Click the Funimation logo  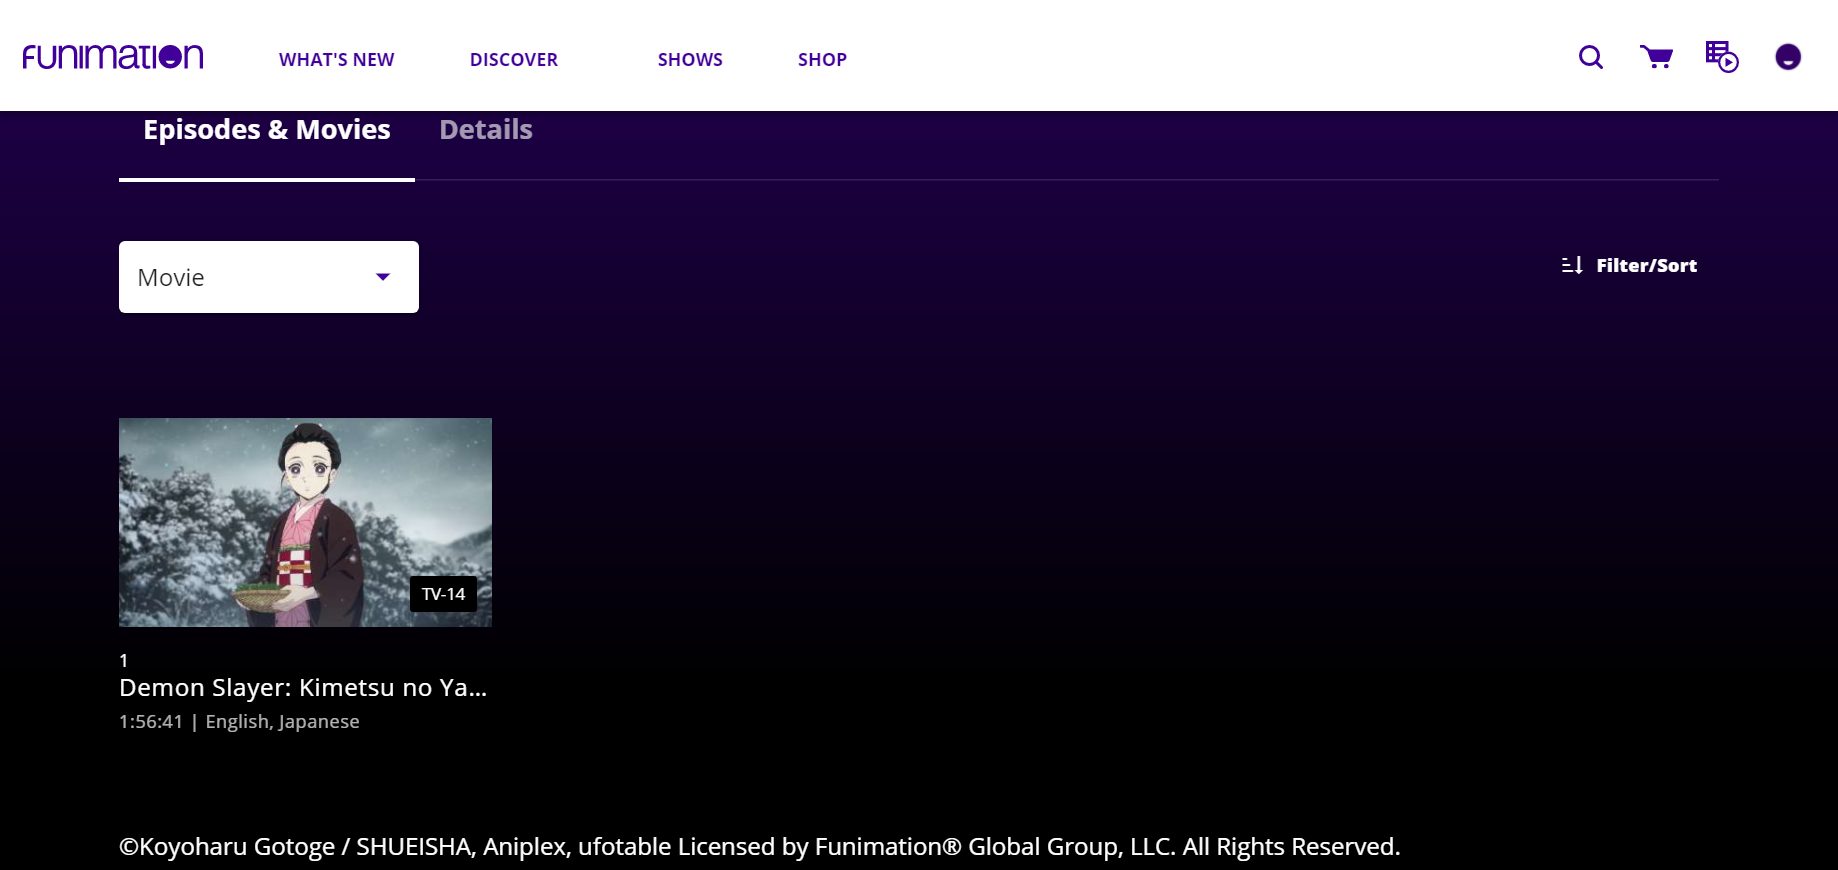113,57
